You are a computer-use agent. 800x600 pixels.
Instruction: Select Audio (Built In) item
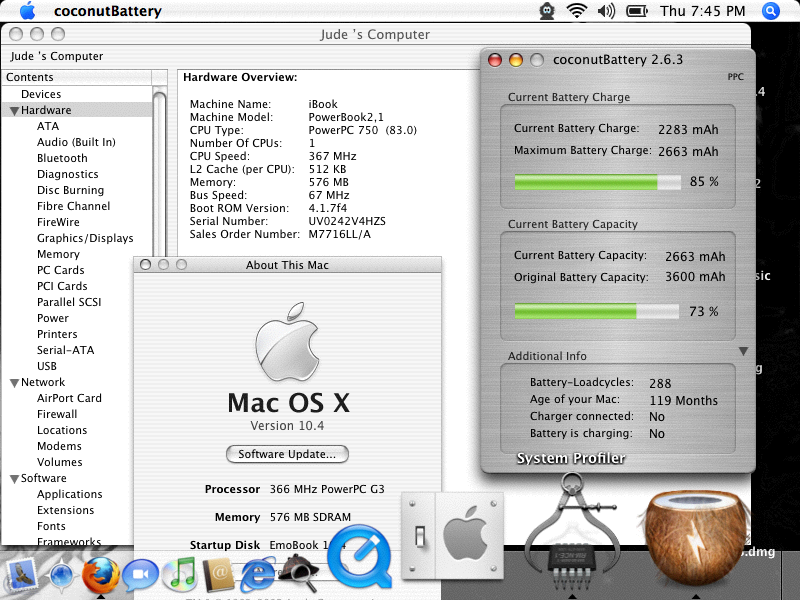click(76, 142)
